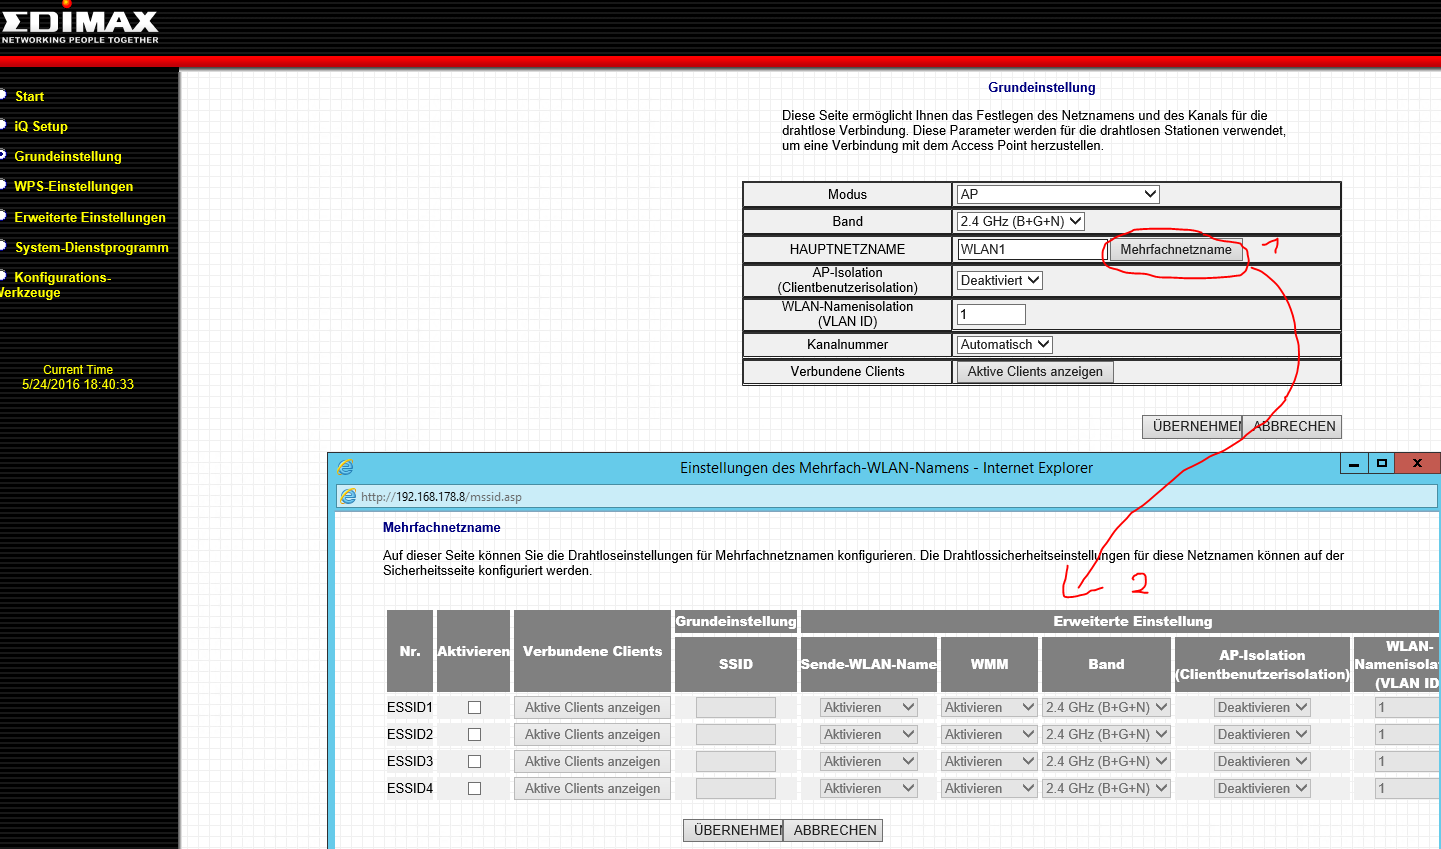The width and height of the screenshot is (1441, 849).
Task: Open System-Dienstprogramm in the sidebar
Action: click(91, 247)
